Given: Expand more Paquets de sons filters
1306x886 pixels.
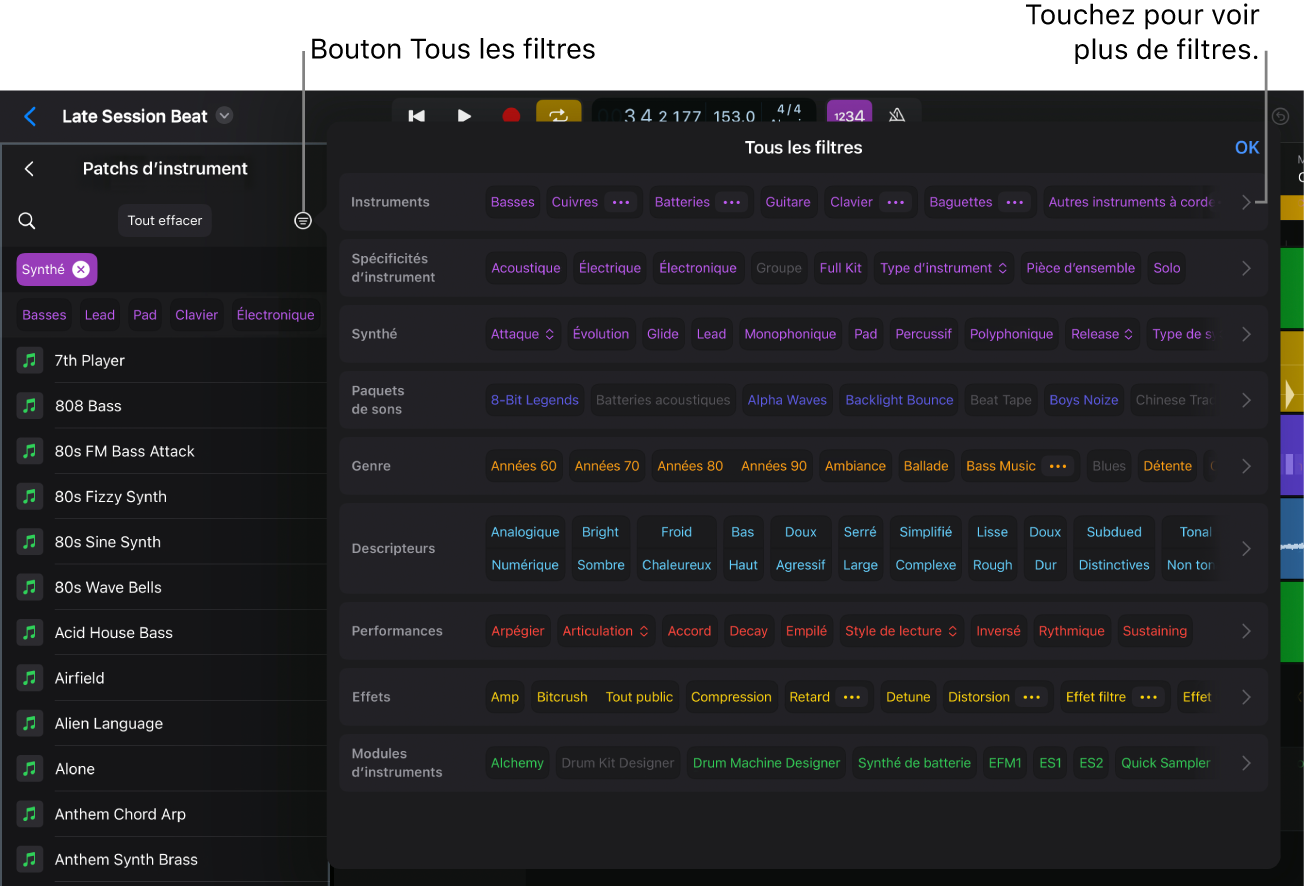Looking at the screenshot, I should point(1246,400).
